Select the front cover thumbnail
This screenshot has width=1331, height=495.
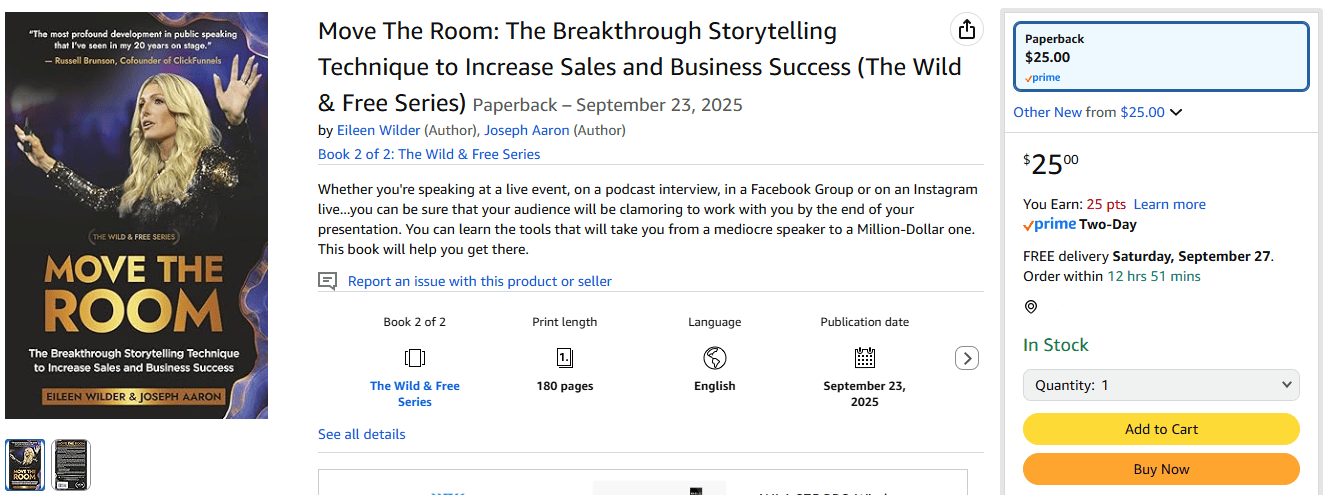coord(26,464)
